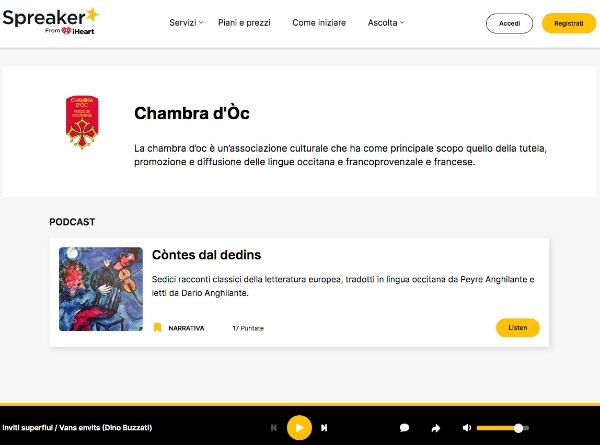Click the PODCAST section heading
600x445 pixels.
pos(72,222)
